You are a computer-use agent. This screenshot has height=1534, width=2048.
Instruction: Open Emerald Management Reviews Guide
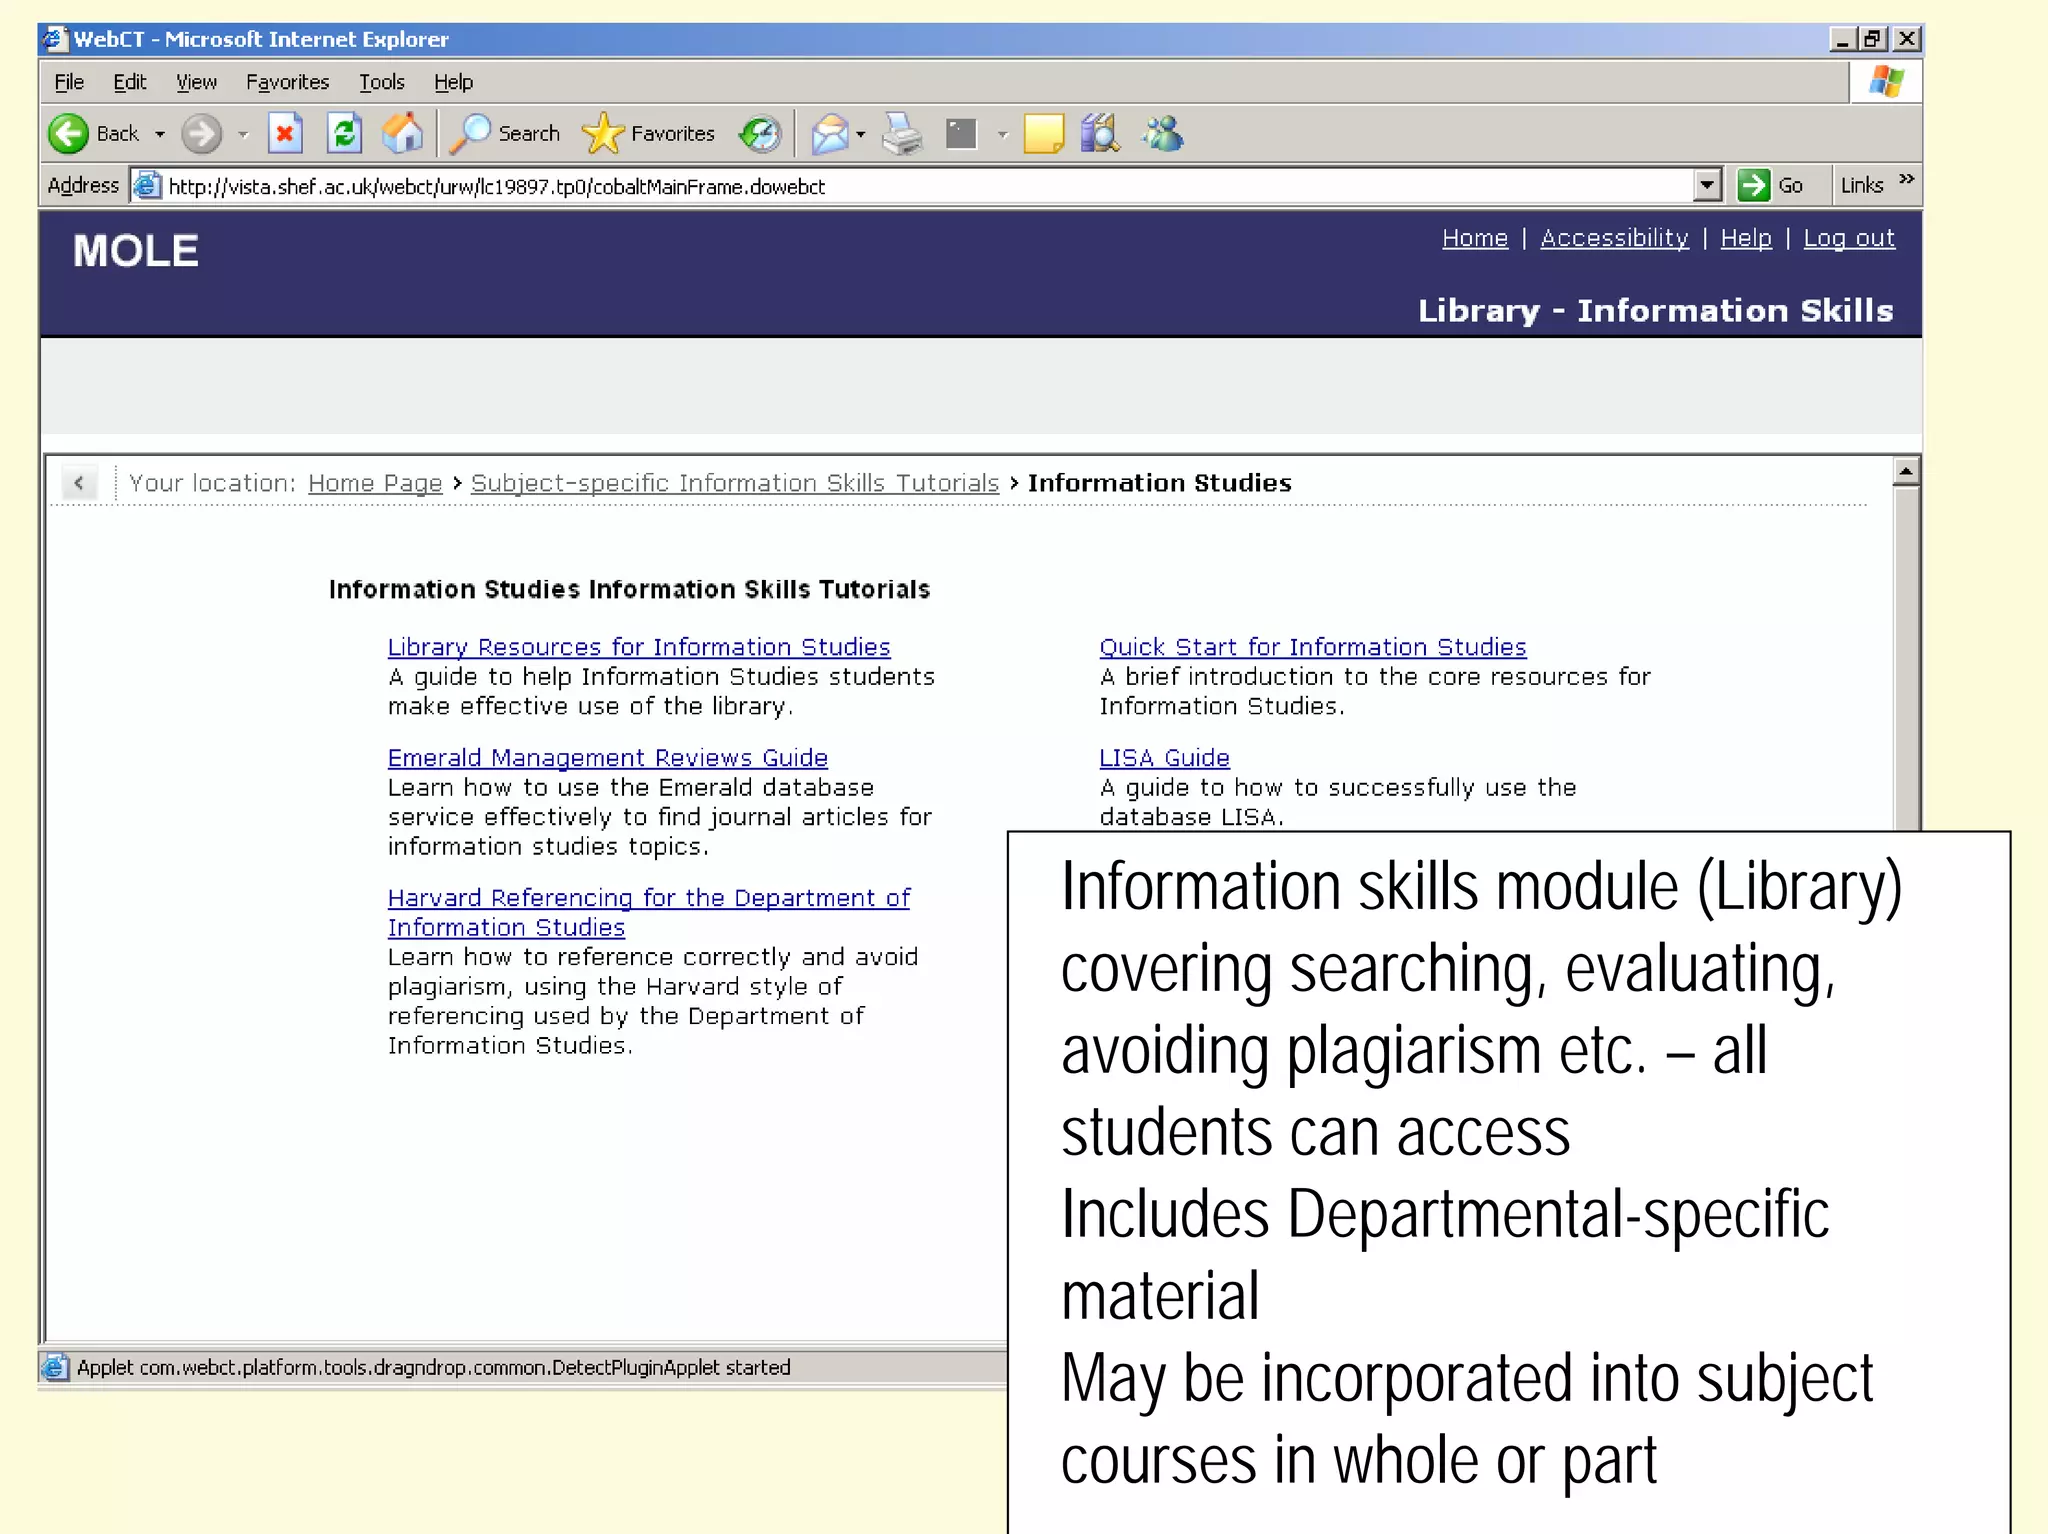[x=608, y=758]
